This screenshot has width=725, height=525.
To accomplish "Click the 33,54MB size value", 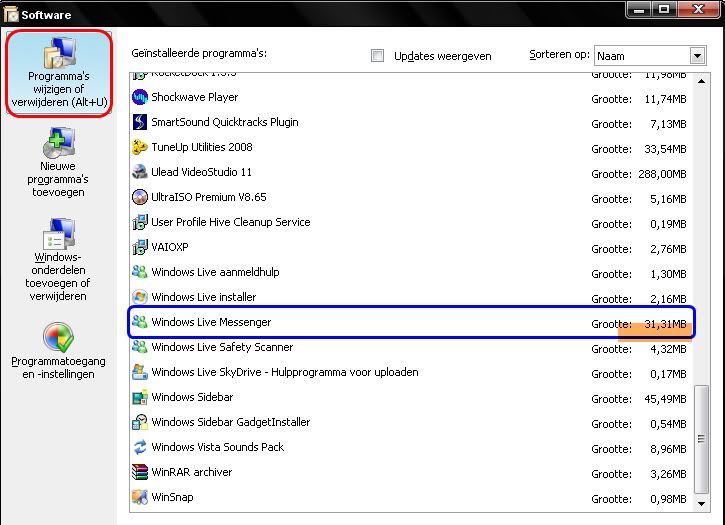I will pyautogui.click(x=665, y=149).
